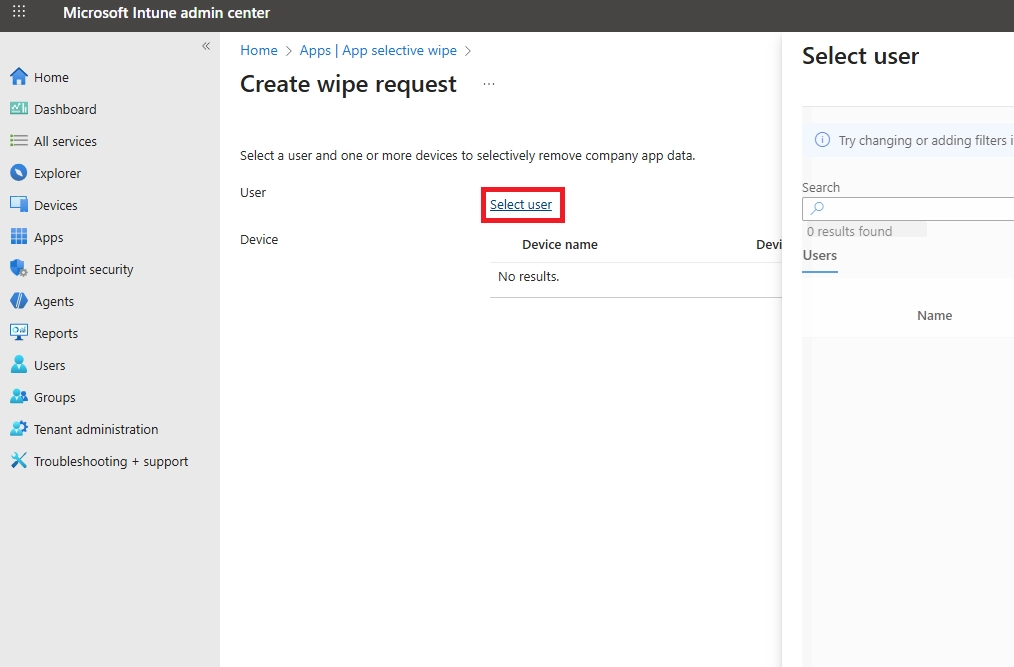Open the Apps section
This screenshot has height=667, width=1014.
[x=46, y=237]
